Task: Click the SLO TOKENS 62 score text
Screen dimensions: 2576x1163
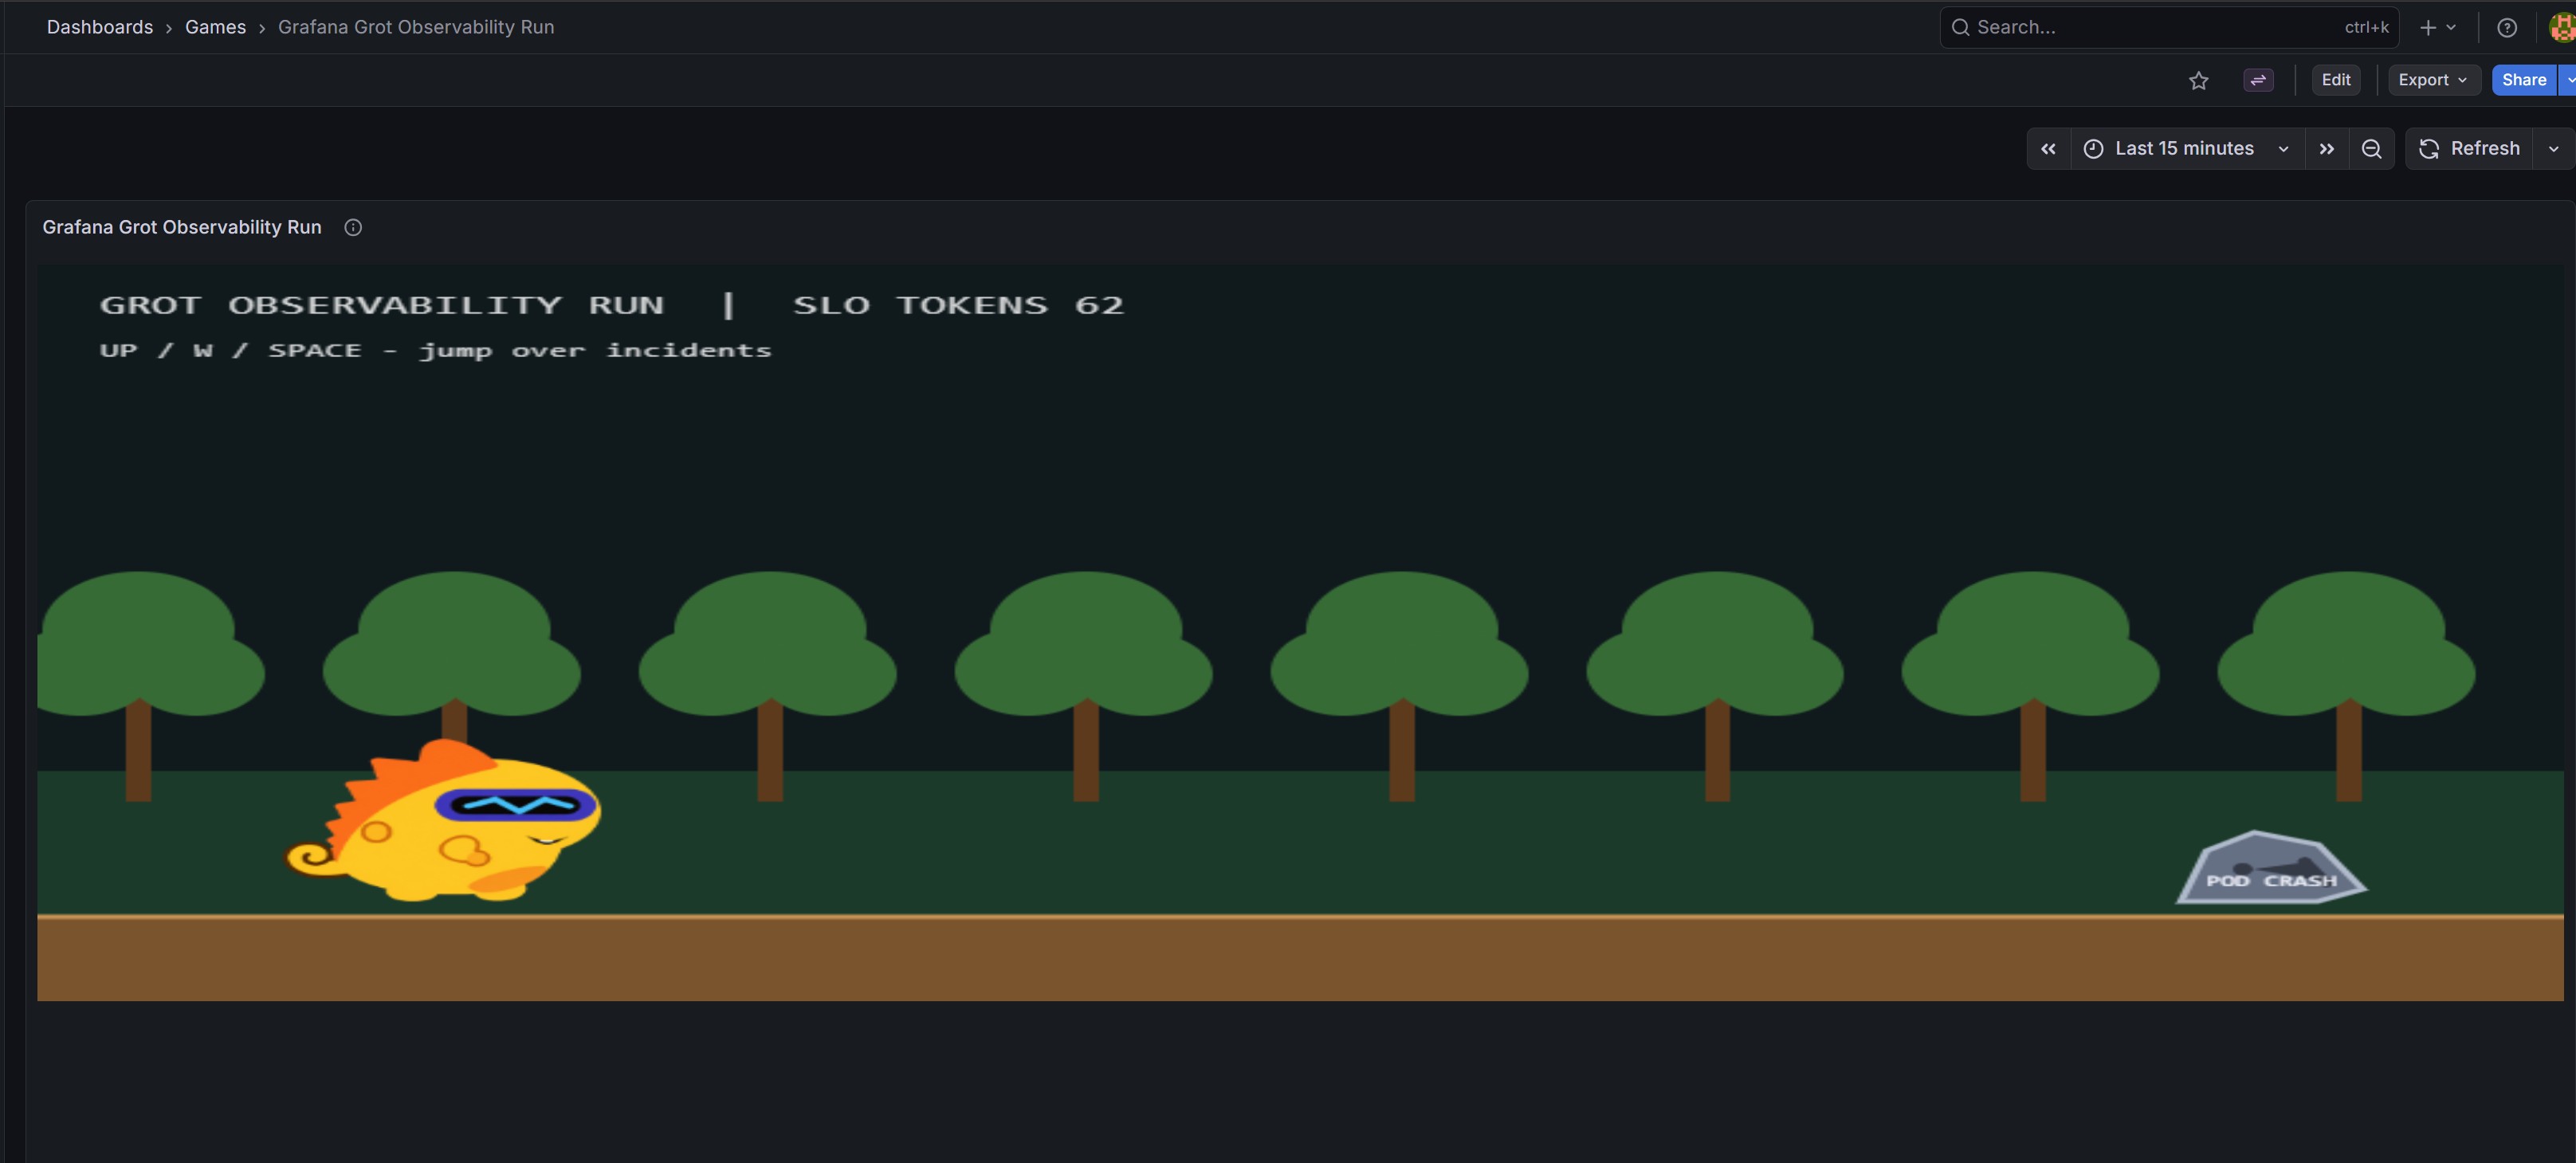Action: click(x=958, y=305)
